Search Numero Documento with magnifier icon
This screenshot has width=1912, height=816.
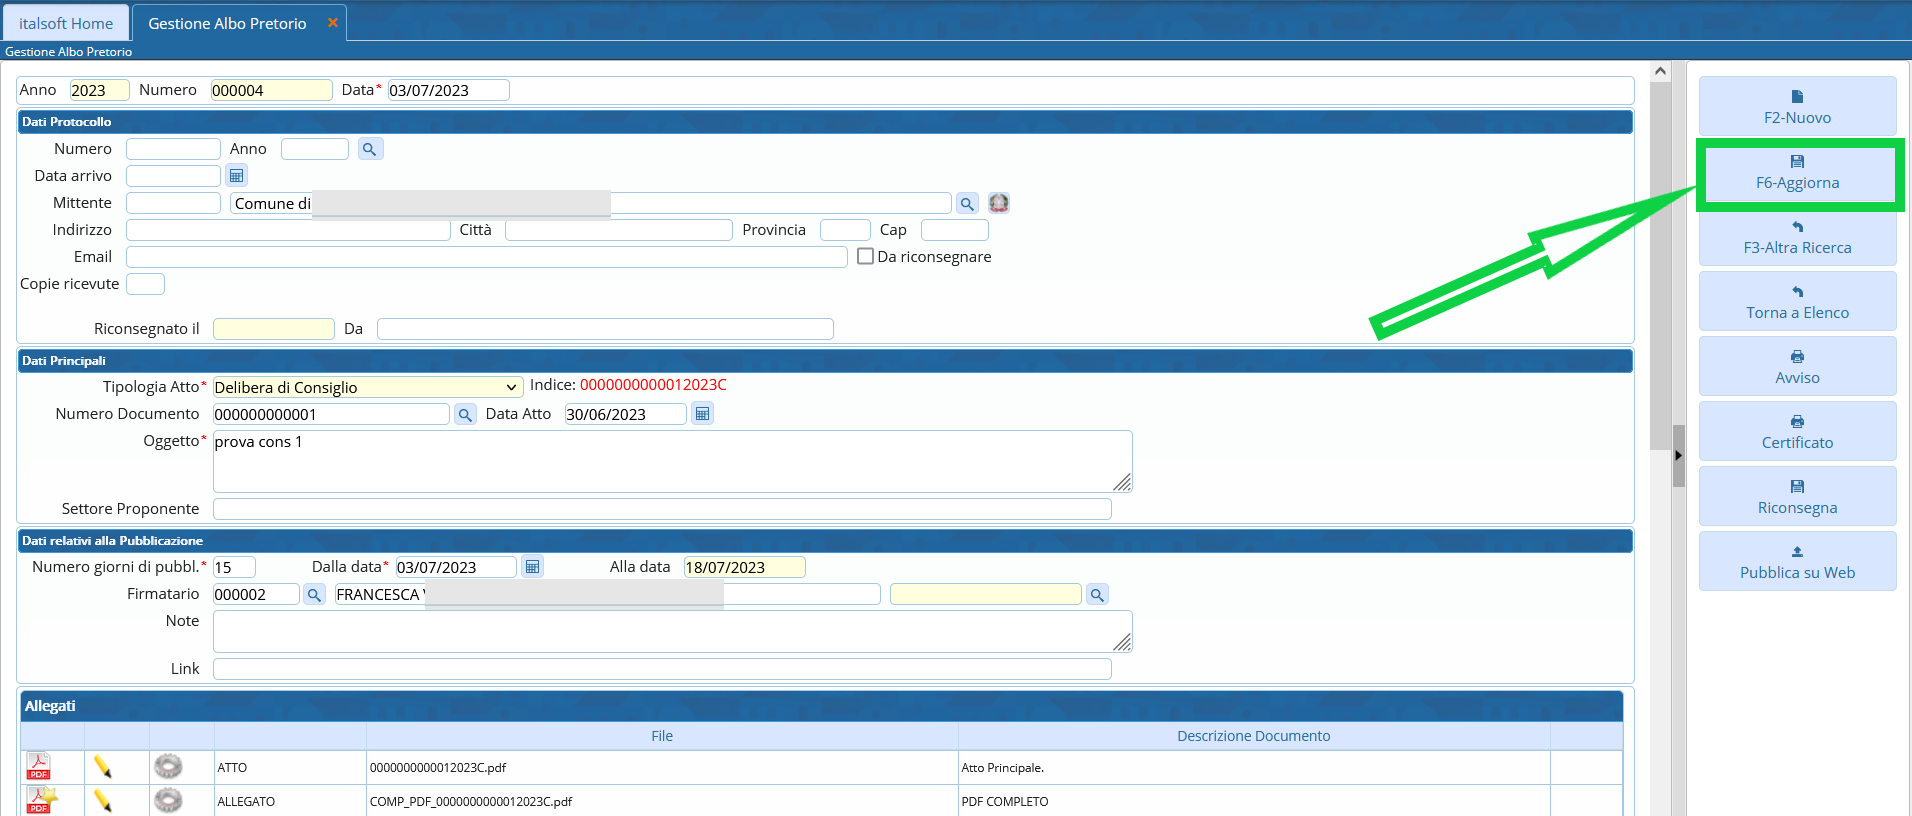pos(465,415)
